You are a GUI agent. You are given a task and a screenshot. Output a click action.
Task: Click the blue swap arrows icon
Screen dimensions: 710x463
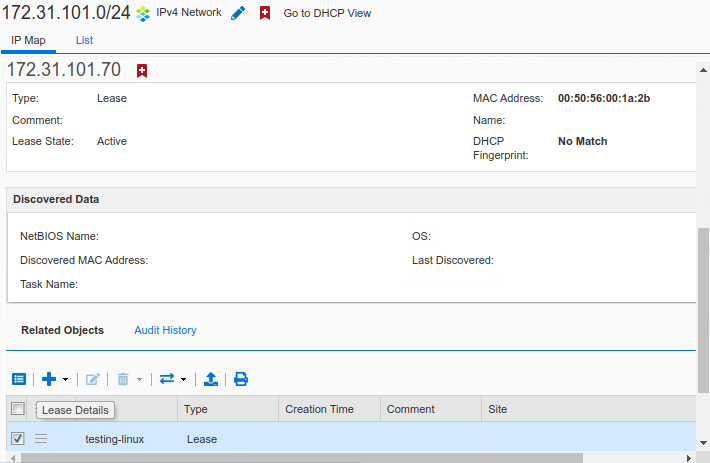point(167,379)
